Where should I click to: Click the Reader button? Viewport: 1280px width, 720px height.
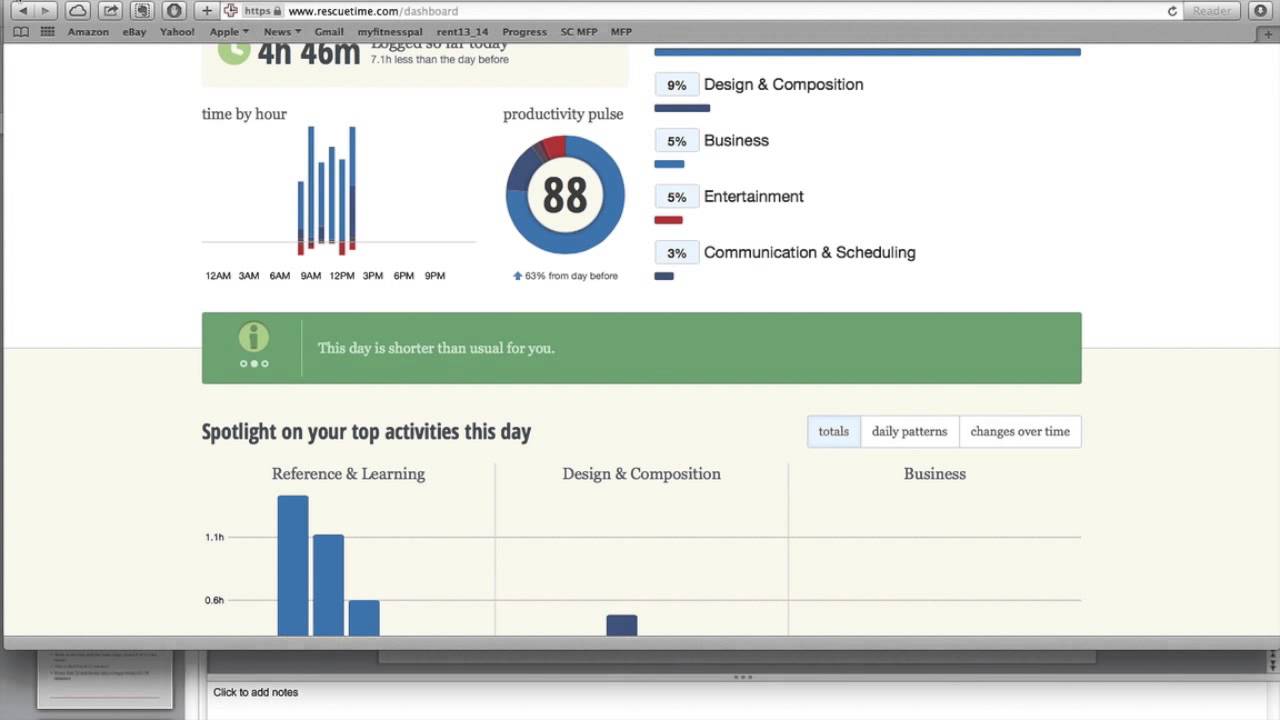(1212, 11)
